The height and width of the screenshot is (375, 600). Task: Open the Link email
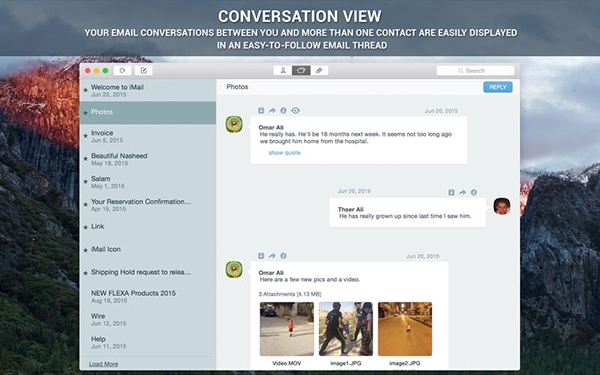148,227
